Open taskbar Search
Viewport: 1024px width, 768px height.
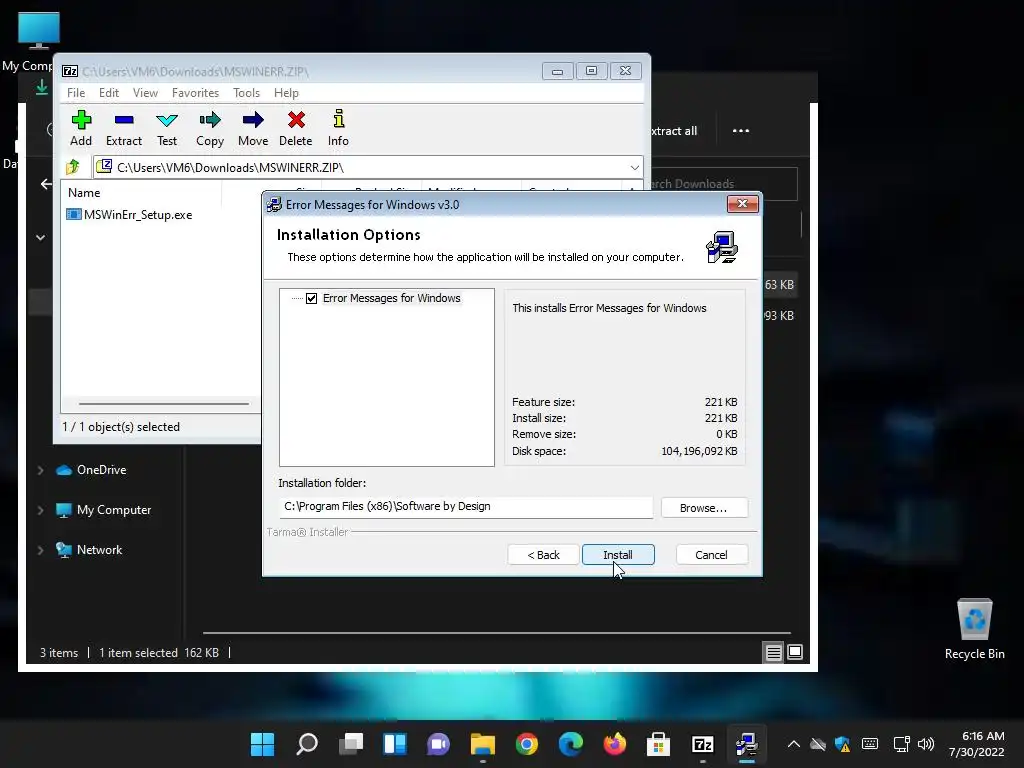point(307,744)
